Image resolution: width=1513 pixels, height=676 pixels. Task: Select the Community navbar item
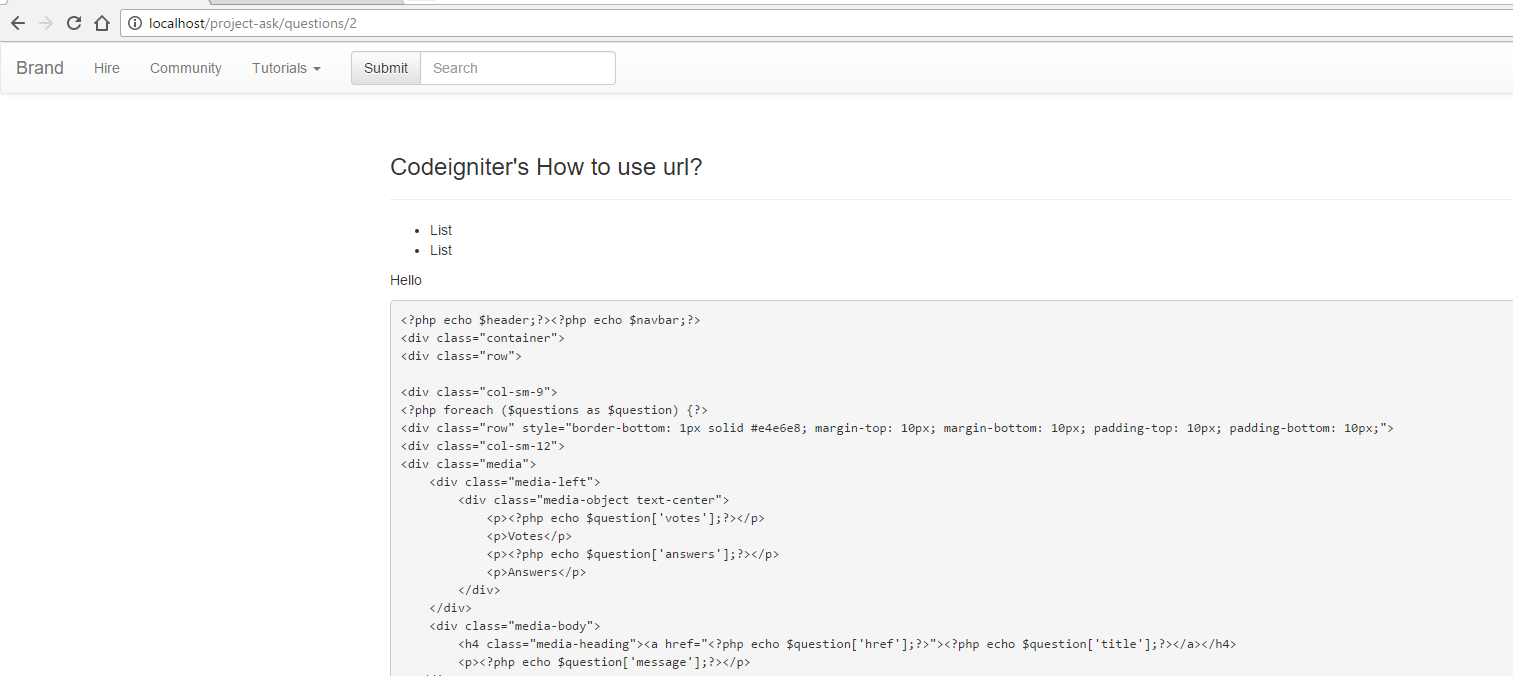click(186, 68)
